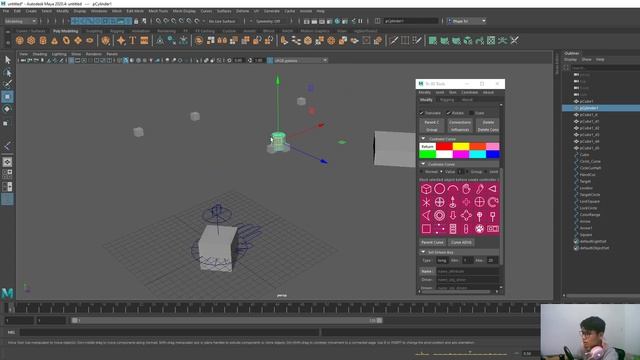Toggle the Scale checkbox
Viewport: 640px width, 360px height.
(x=472, y=113)
